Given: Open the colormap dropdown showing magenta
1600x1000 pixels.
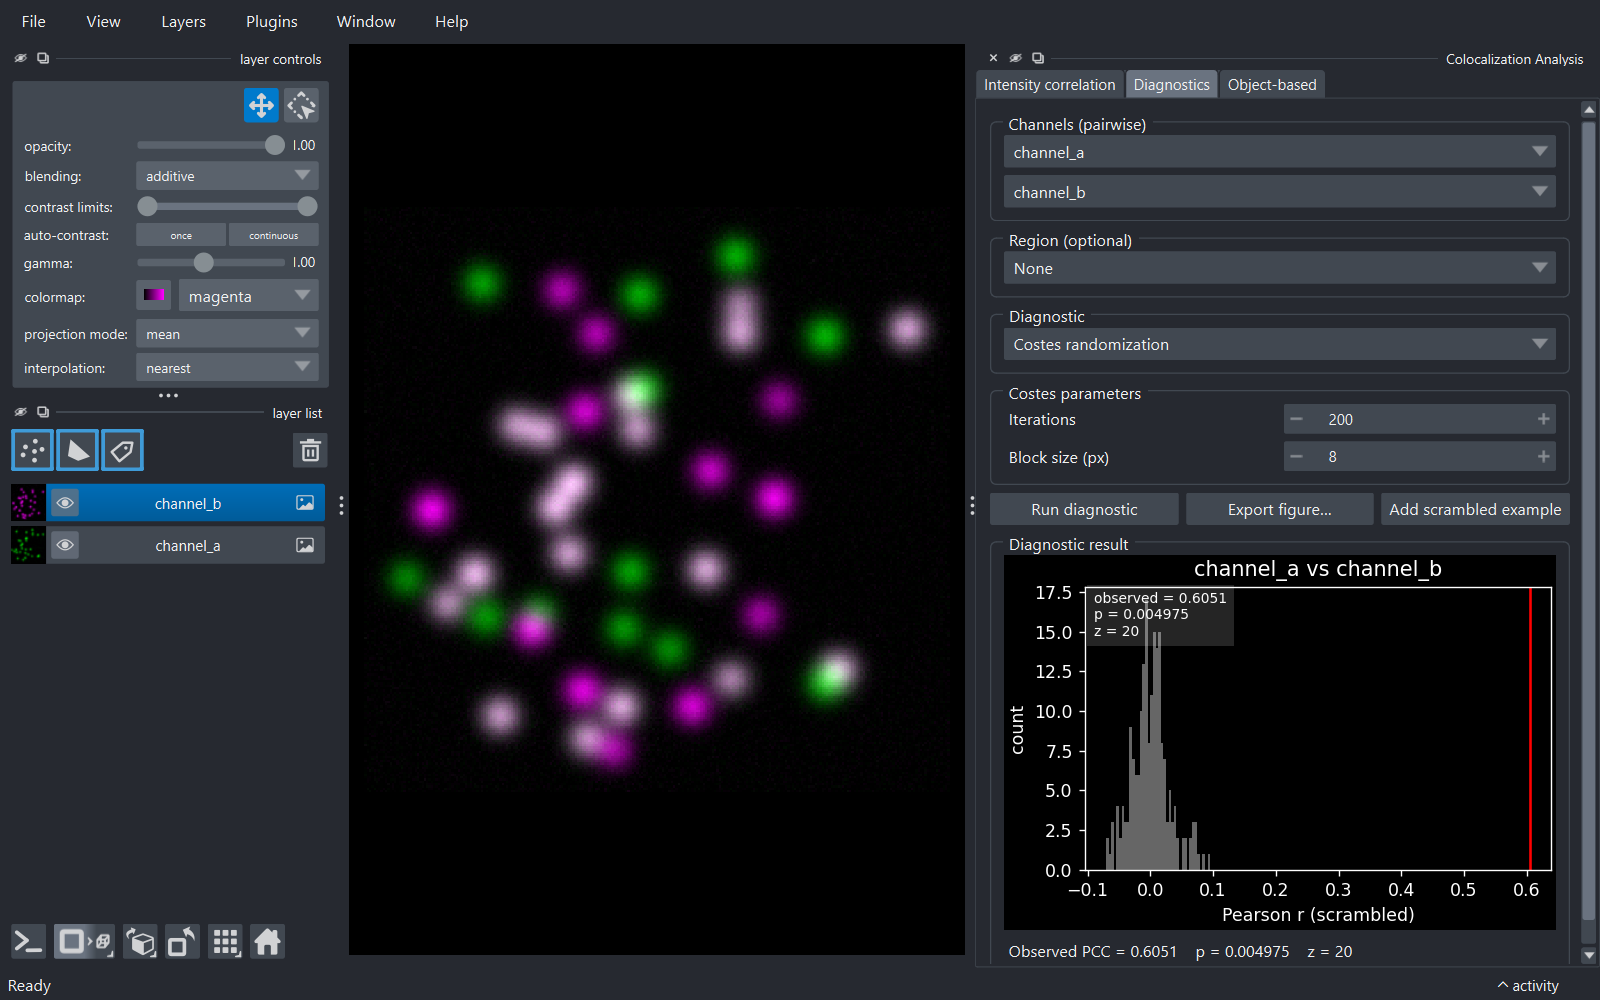Looking at the screenshot, I should (248, 296).
